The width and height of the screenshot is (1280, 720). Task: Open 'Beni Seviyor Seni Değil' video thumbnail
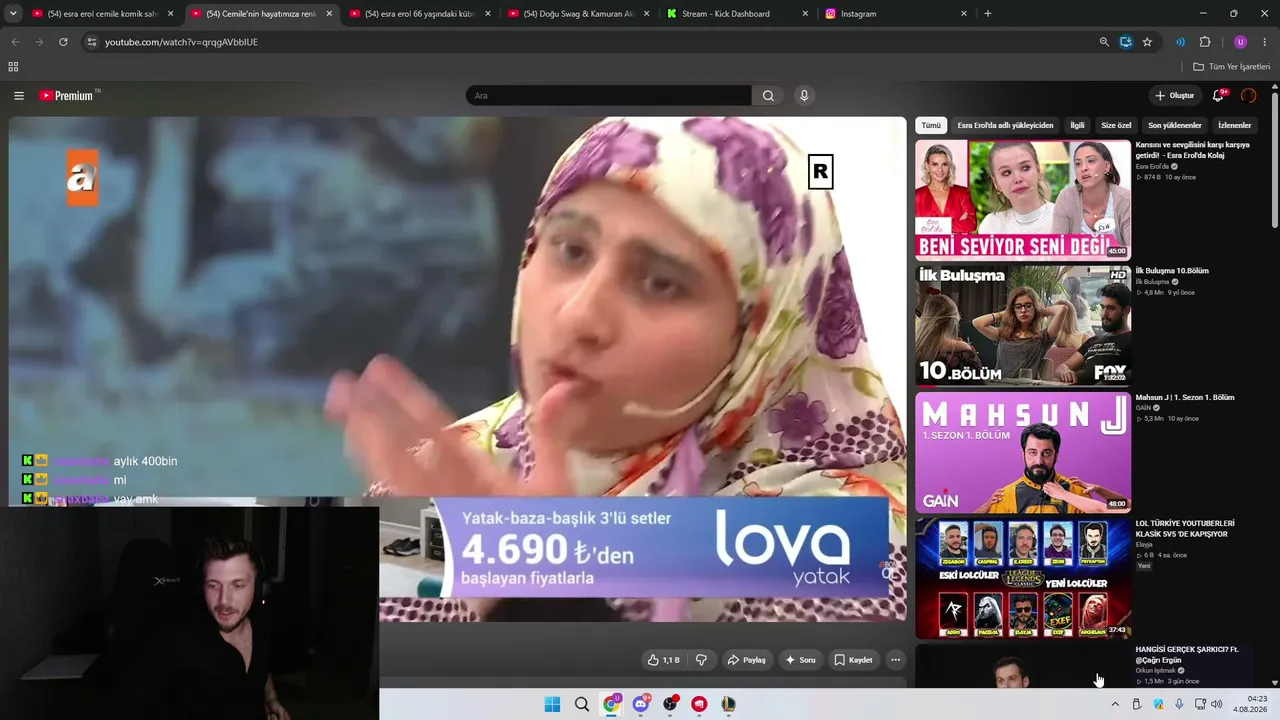pyautogui.click(x=1023, y=200)
